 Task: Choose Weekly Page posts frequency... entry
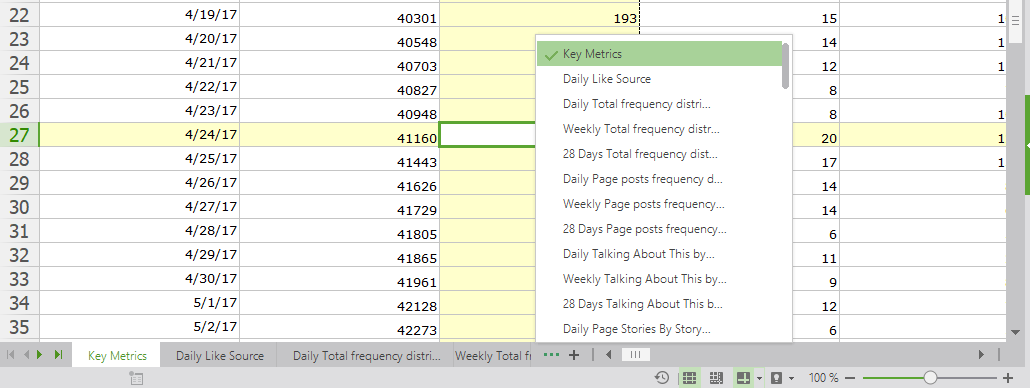[660, 204]
